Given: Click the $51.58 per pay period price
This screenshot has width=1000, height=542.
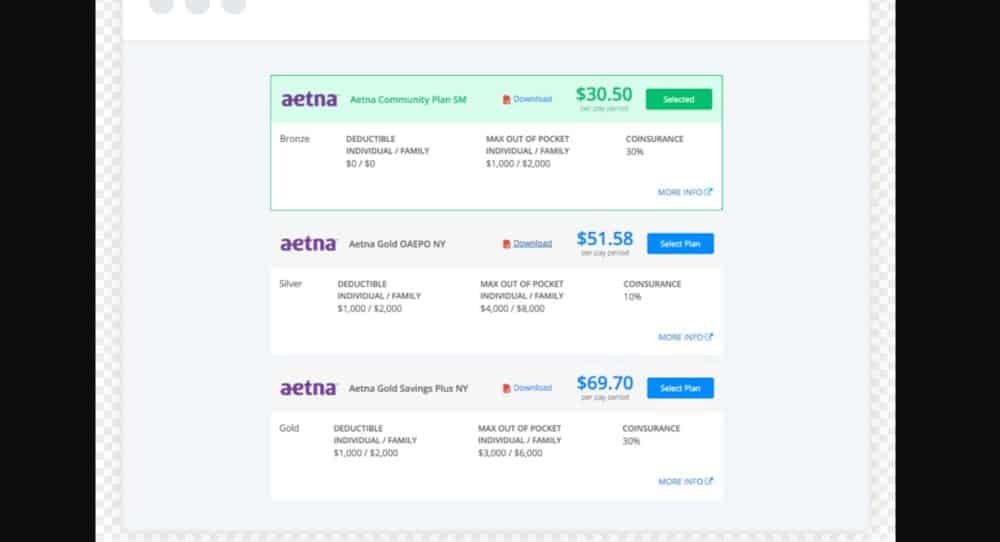Looking at the screenshot, I should 605,240.
